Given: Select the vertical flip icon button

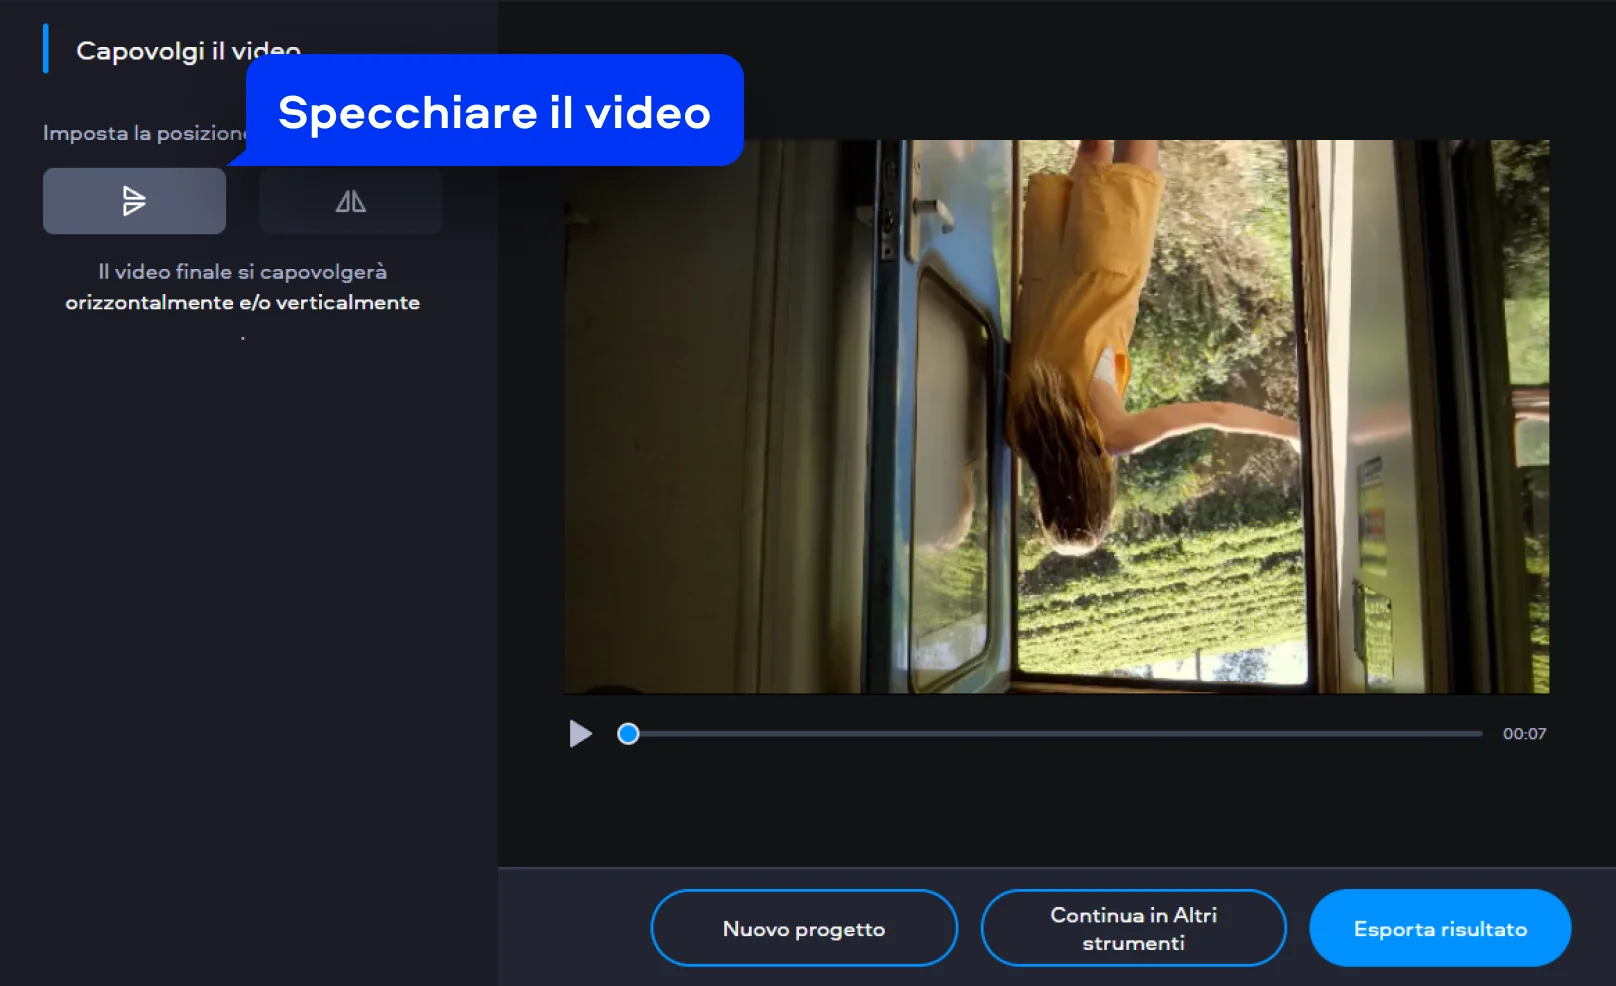Looking at the screenshot, I should (134, 201).
